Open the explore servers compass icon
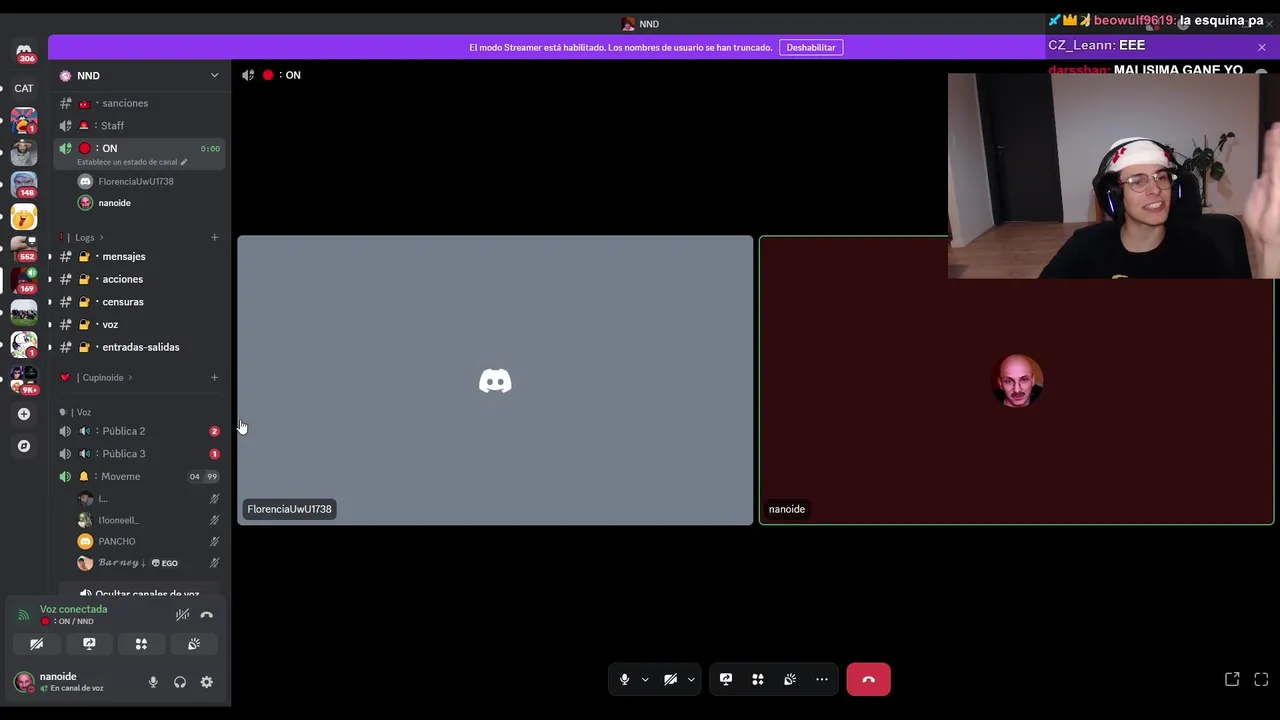 24,446
